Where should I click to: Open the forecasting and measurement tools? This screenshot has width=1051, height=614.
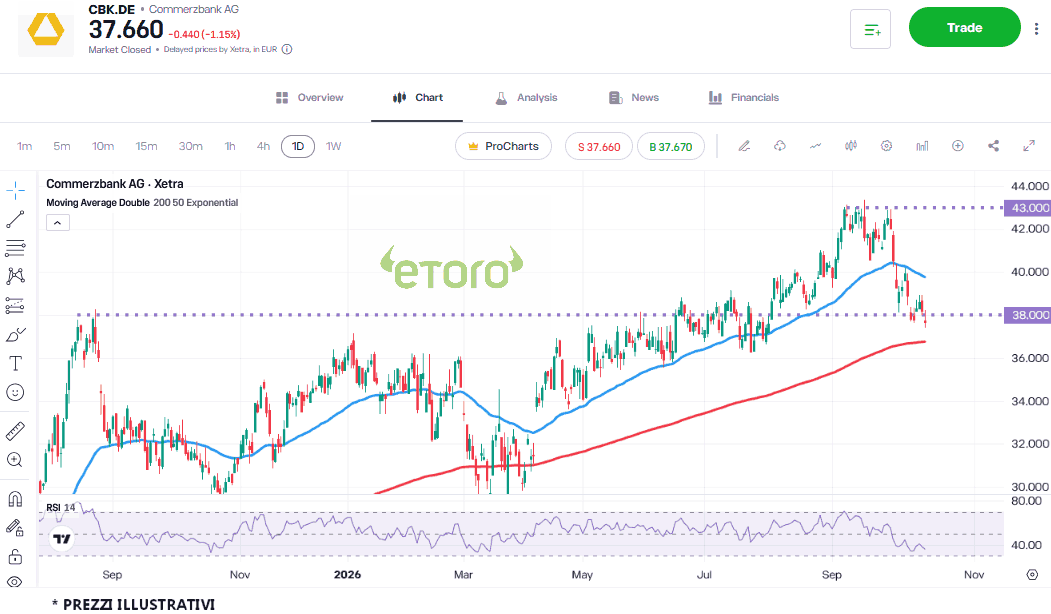tap(15, 305)
